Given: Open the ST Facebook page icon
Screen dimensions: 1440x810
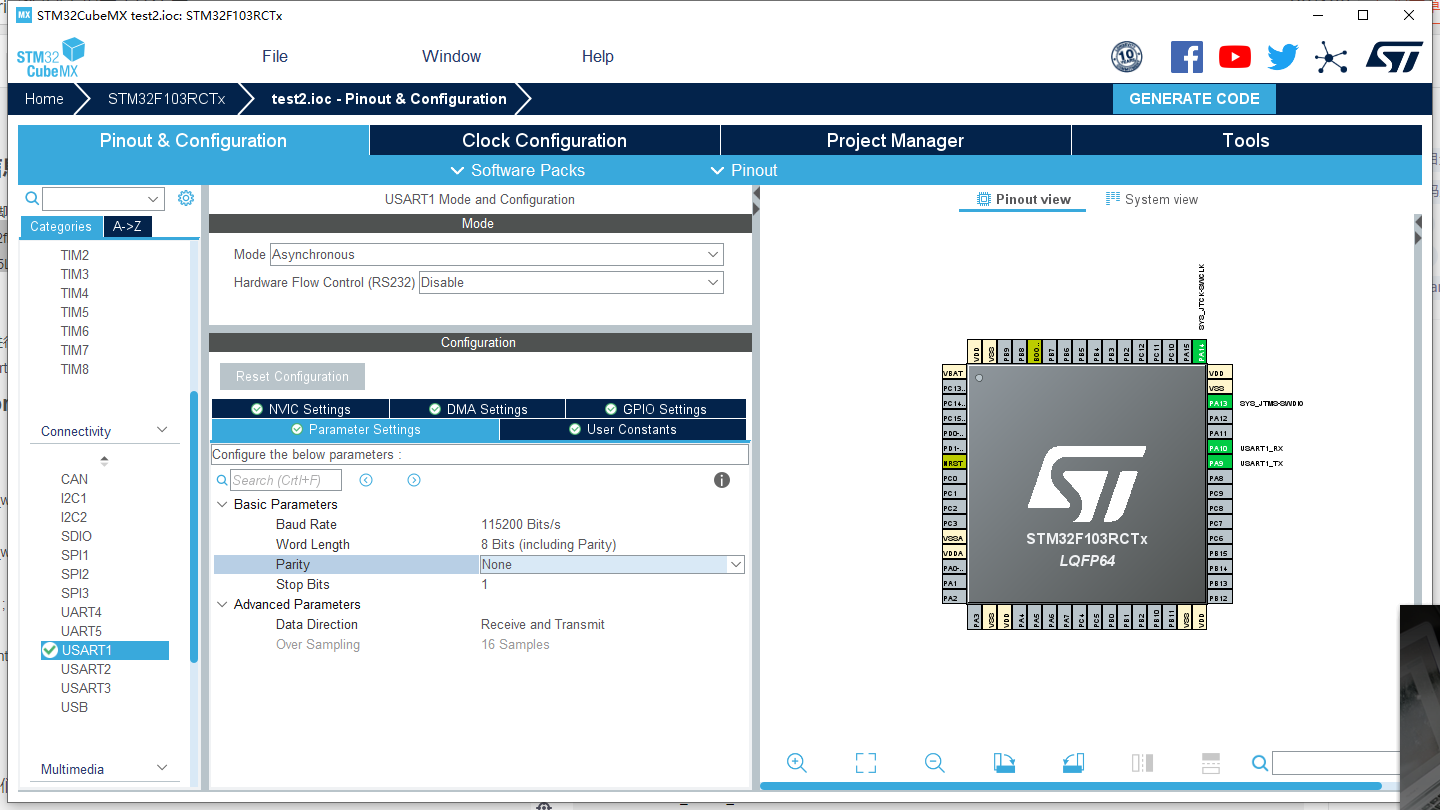Looking at the screenshot, I should click(1187, 57).
